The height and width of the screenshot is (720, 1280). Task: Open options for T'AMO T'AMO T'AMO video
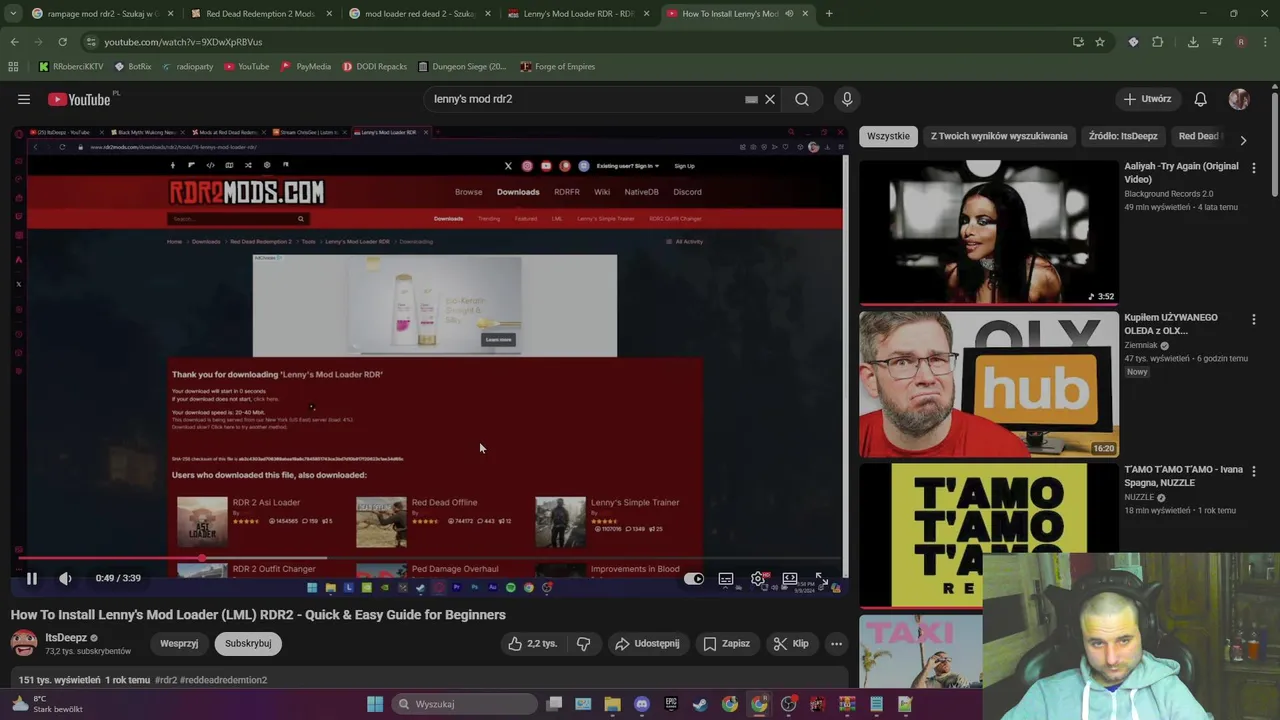(1254, 471)
